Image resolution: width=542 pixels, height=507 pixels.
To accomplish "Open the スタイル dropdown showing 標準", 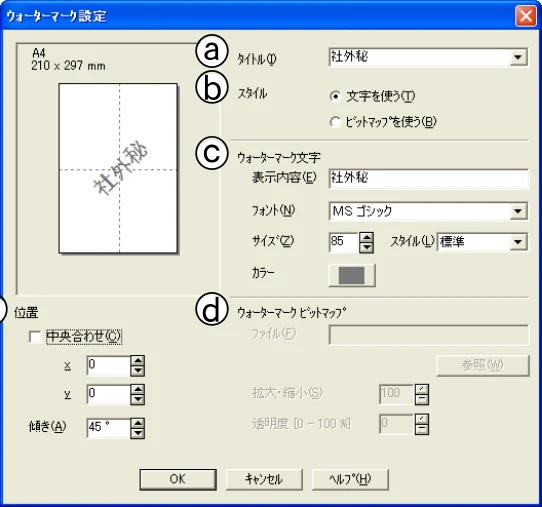I will click(518, 242).
